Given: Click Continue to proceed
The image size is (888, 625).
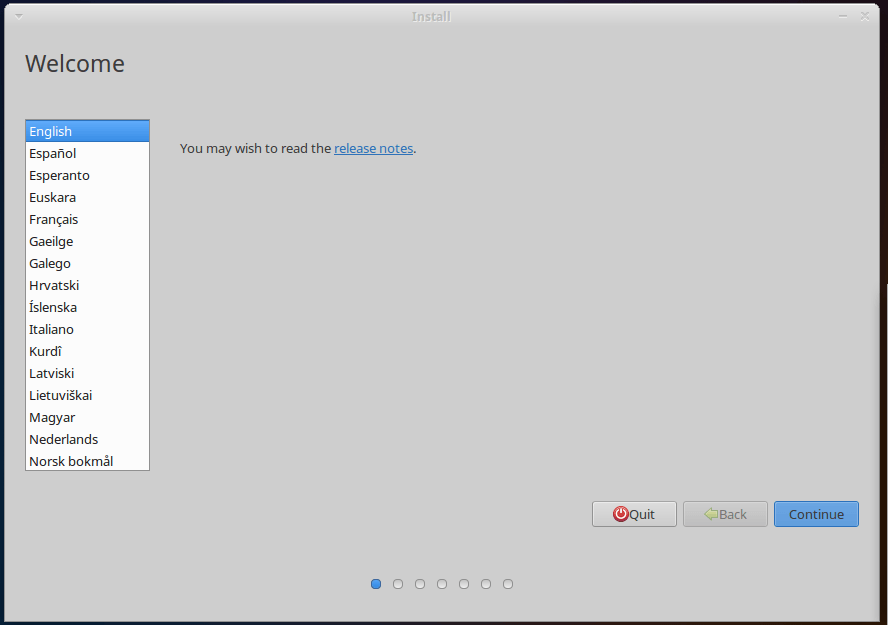Looking at the screenshot, I should pyautogui.click(x=816, y=514).
